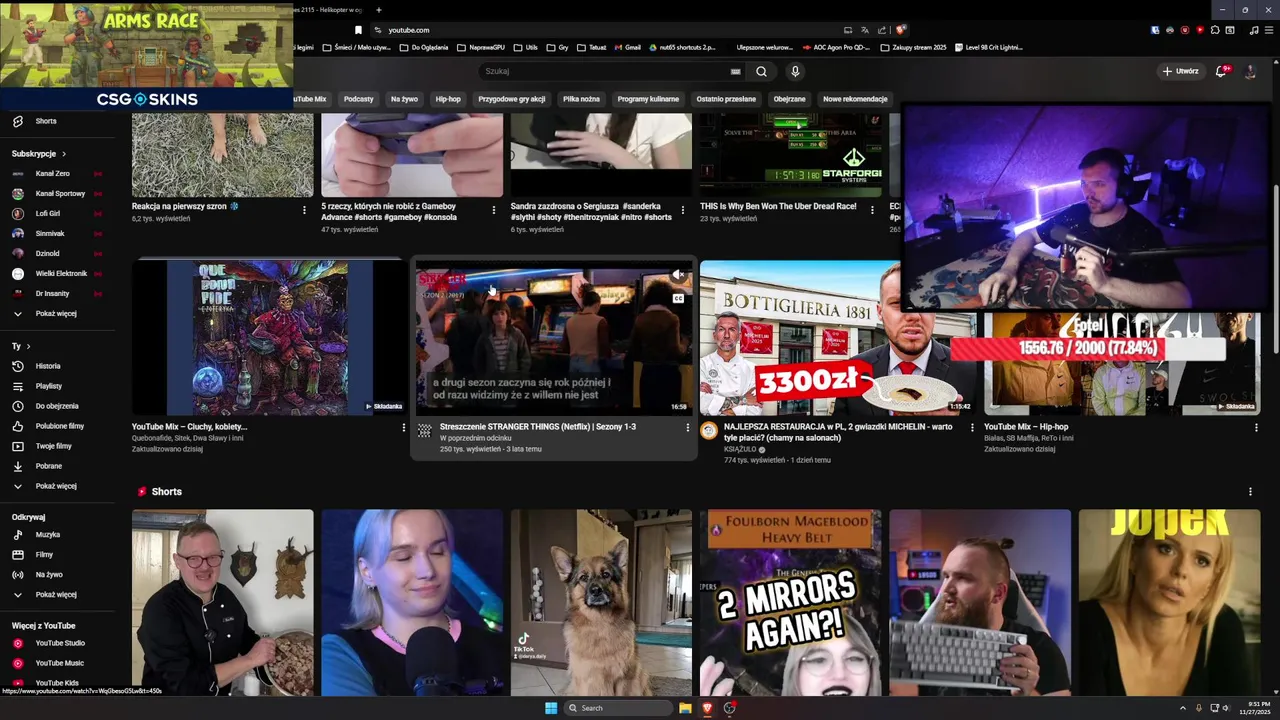The height and width of the screenshot is (720, 1280).
Task: Open the notifications bell
Action: 1221,71
